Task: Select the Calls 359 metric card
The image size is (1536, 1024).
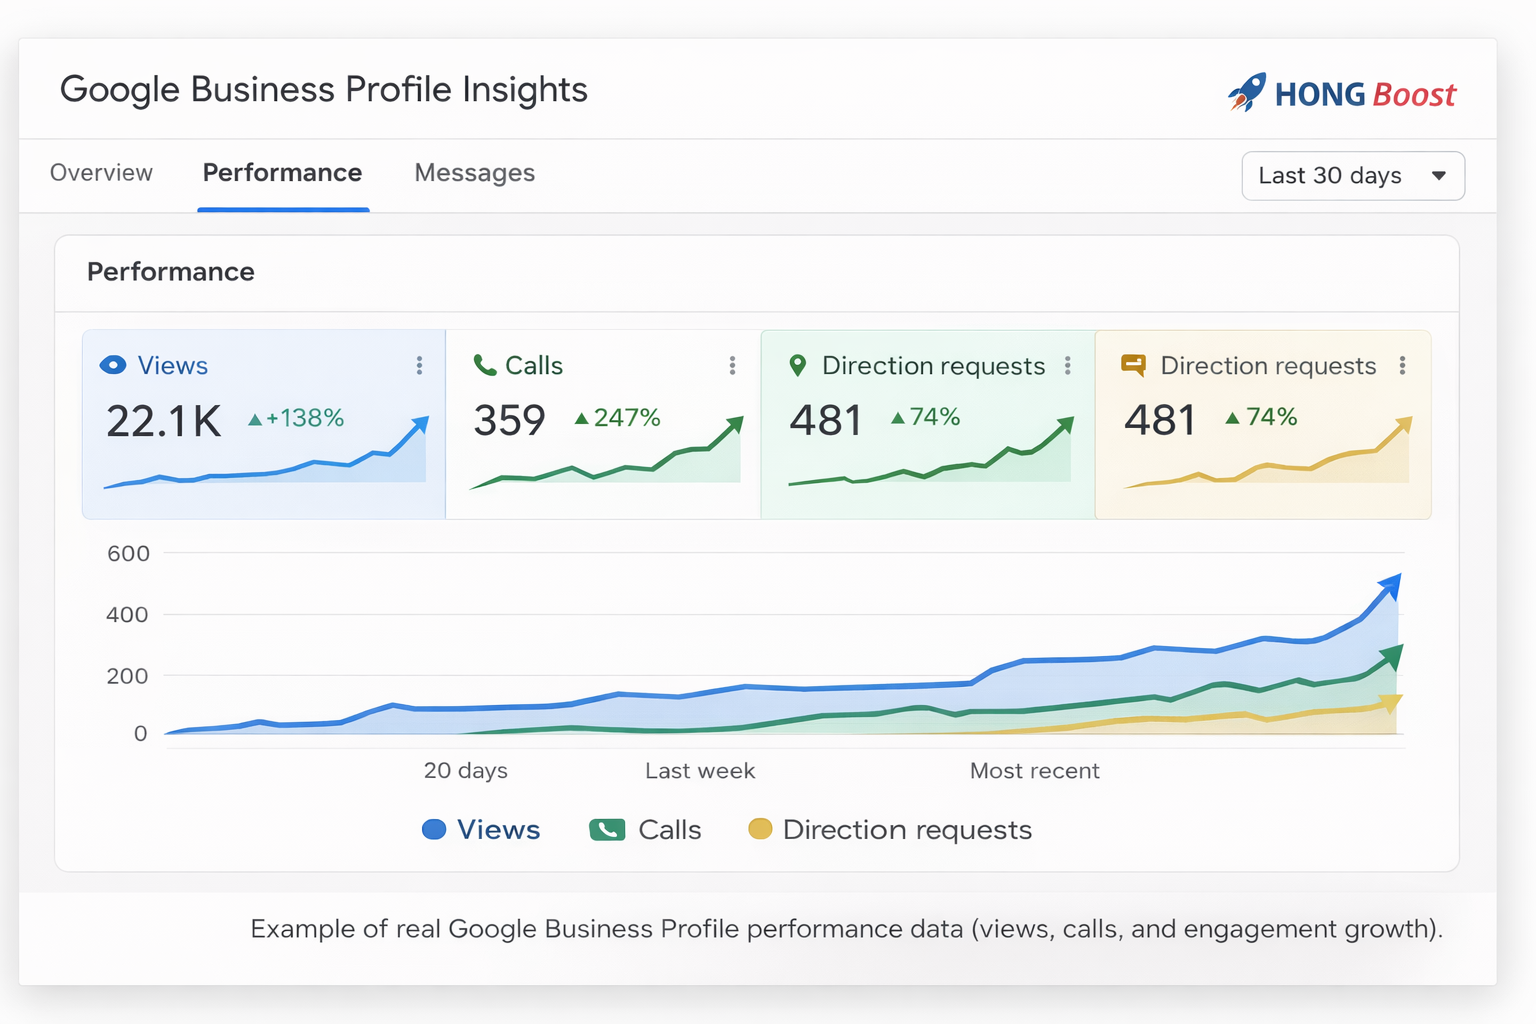Action: tap(603, 425)
